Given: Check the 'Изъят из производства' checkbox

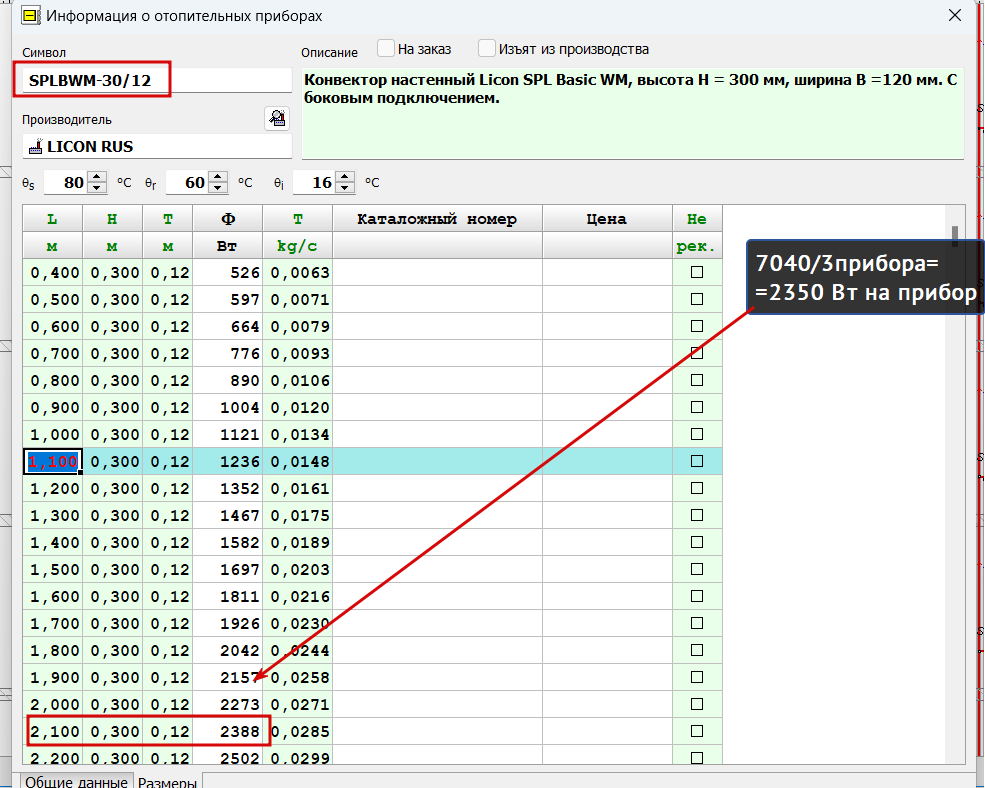Looking at the screenshot, I should [x=487, y=48].
